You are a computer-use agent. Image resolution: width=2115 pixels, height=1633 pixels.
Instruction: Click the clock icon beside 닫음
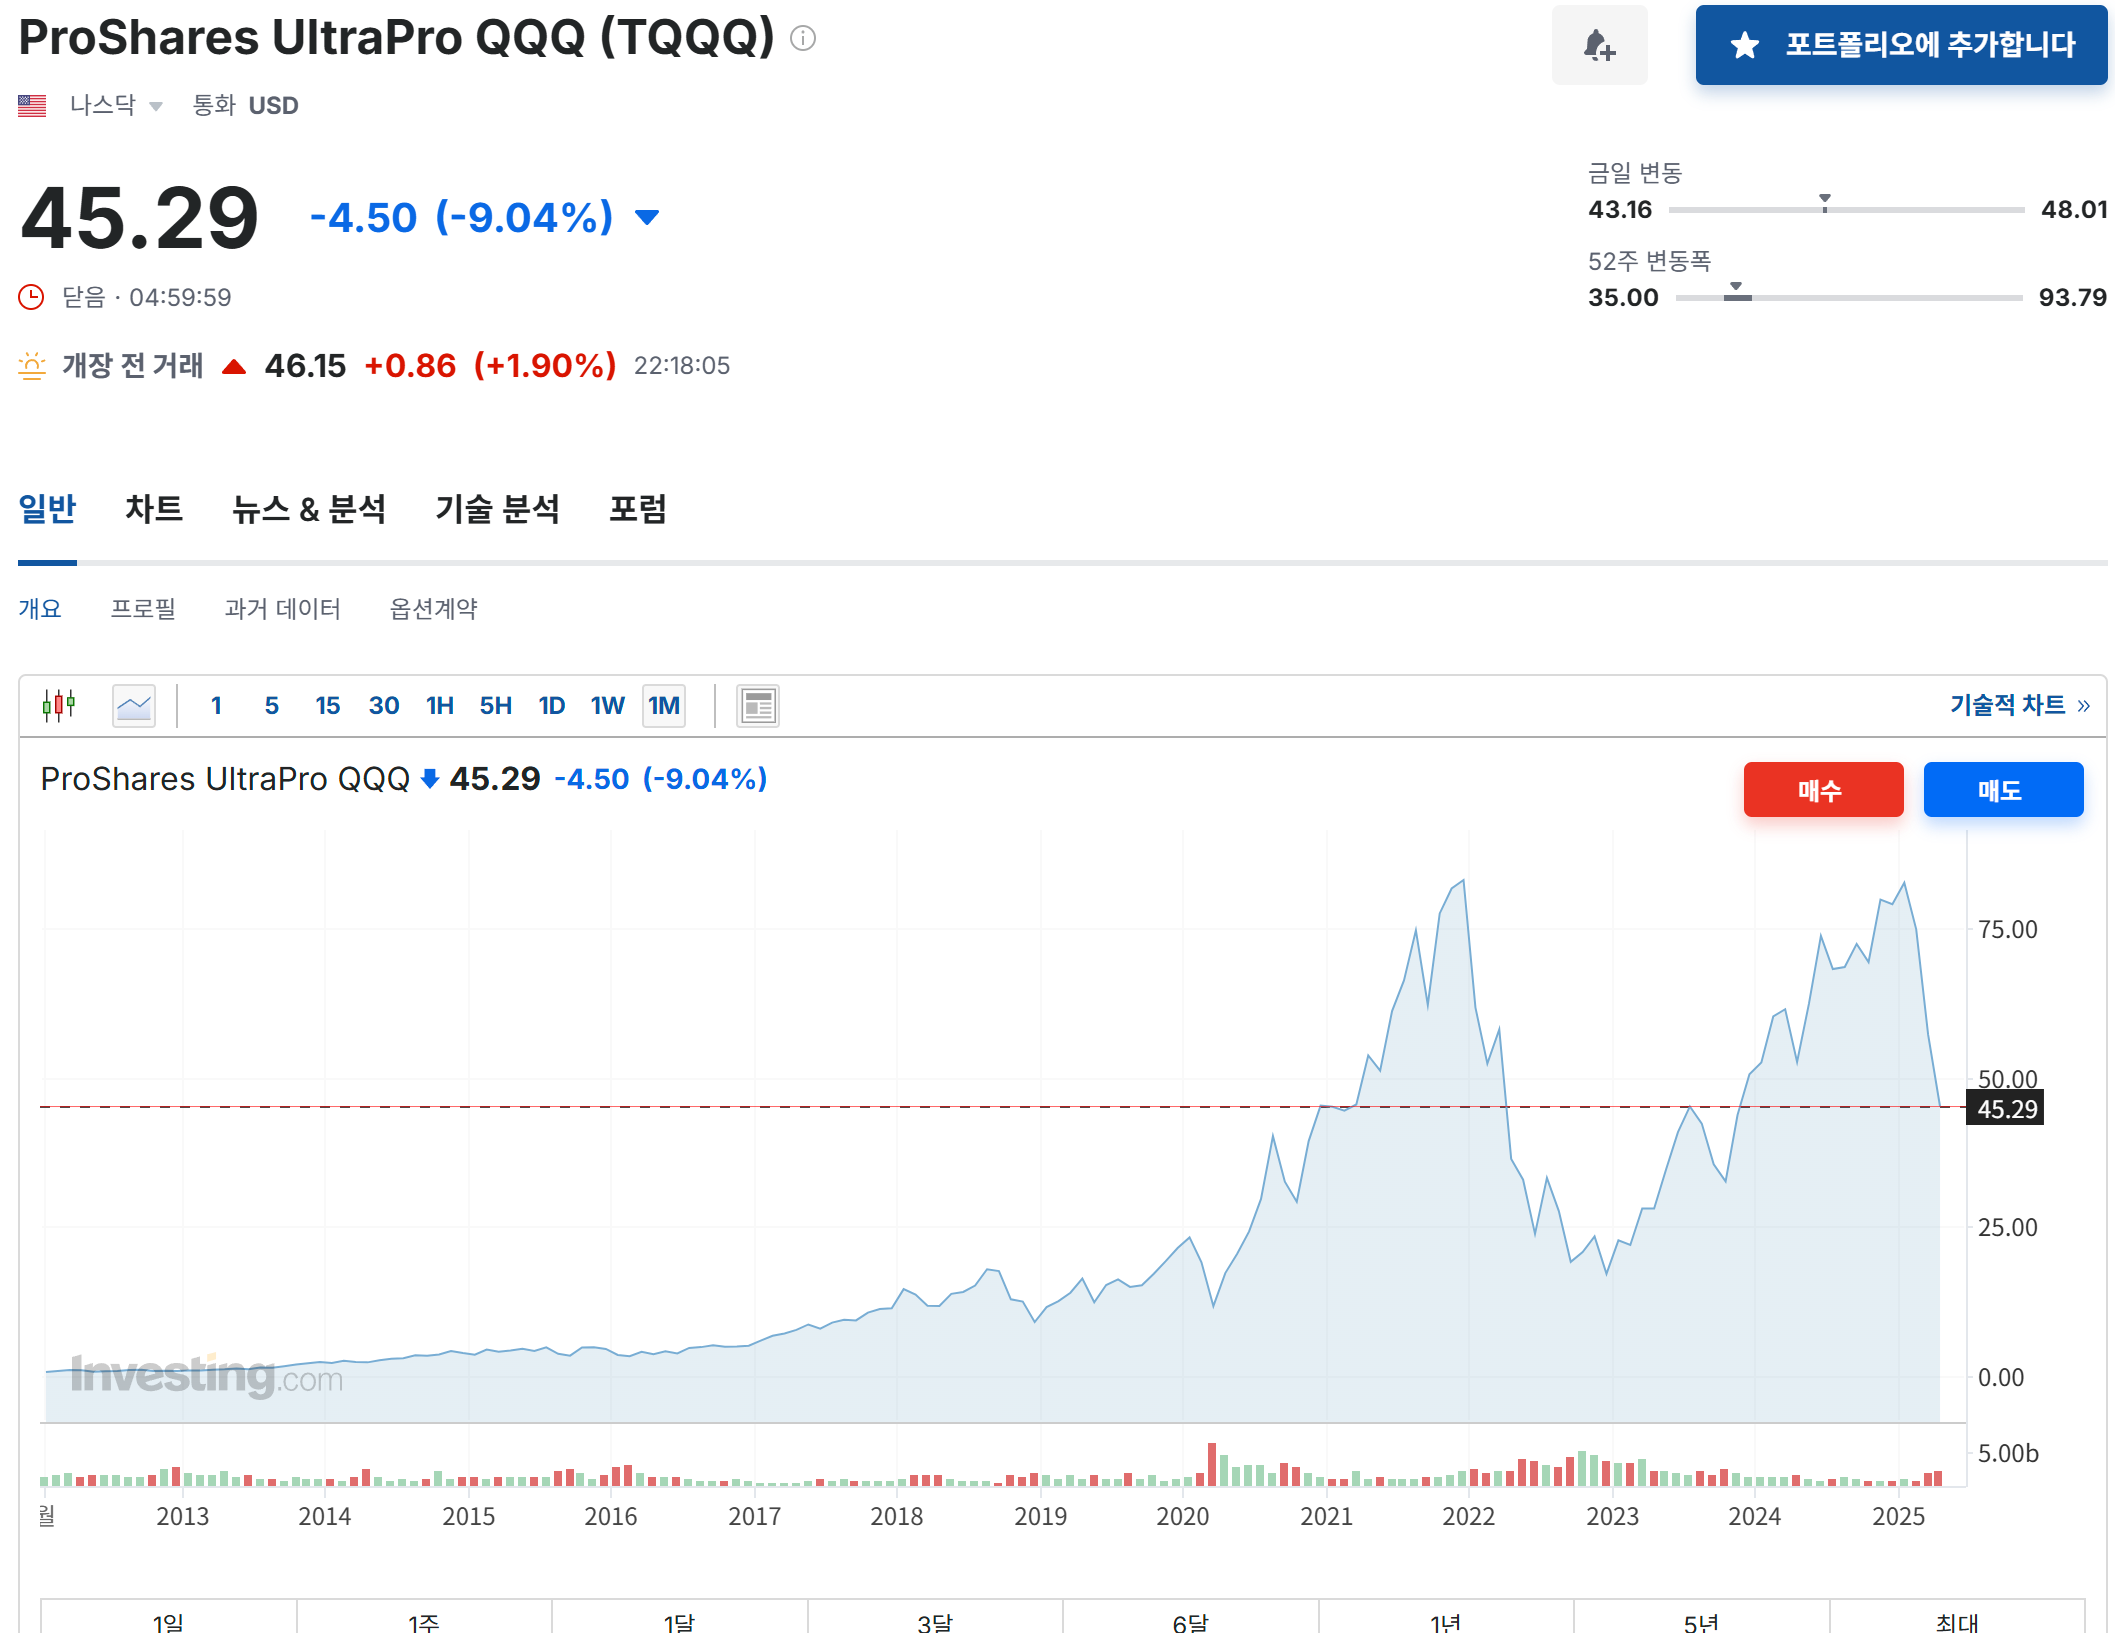click(31, 297)
